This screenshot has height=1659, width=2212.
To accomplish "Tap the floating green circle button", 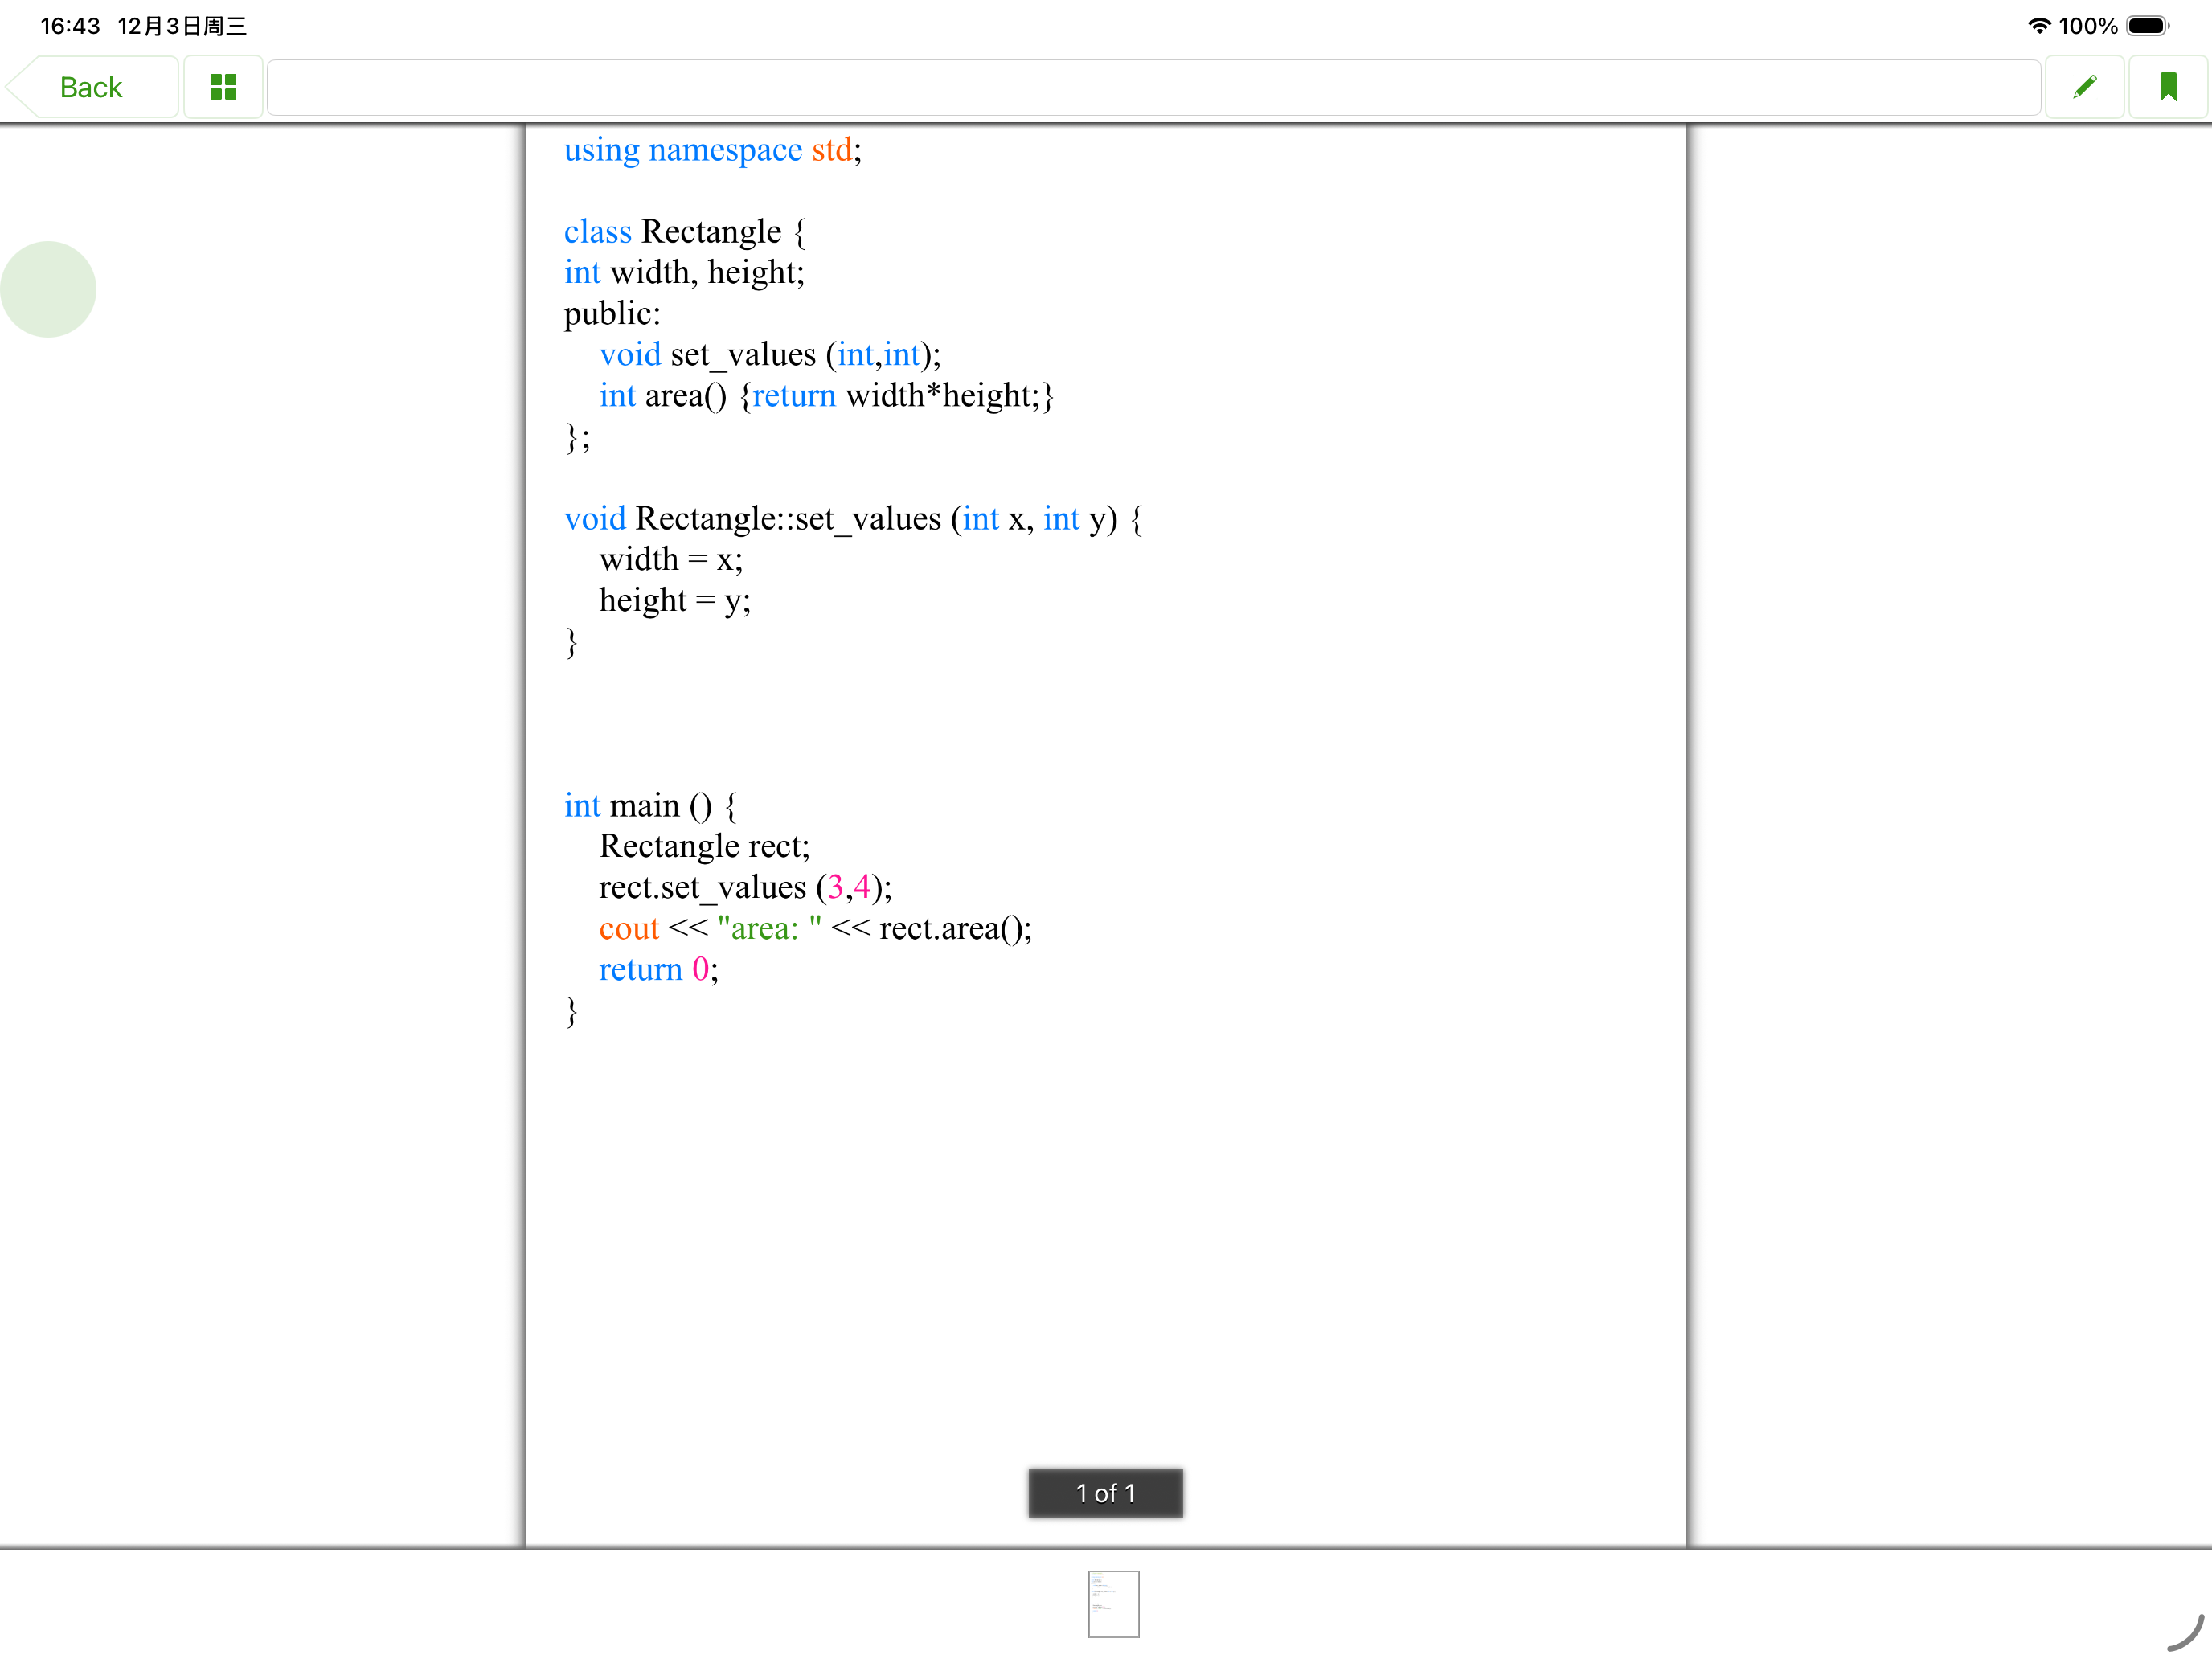I will click(48, 290).
